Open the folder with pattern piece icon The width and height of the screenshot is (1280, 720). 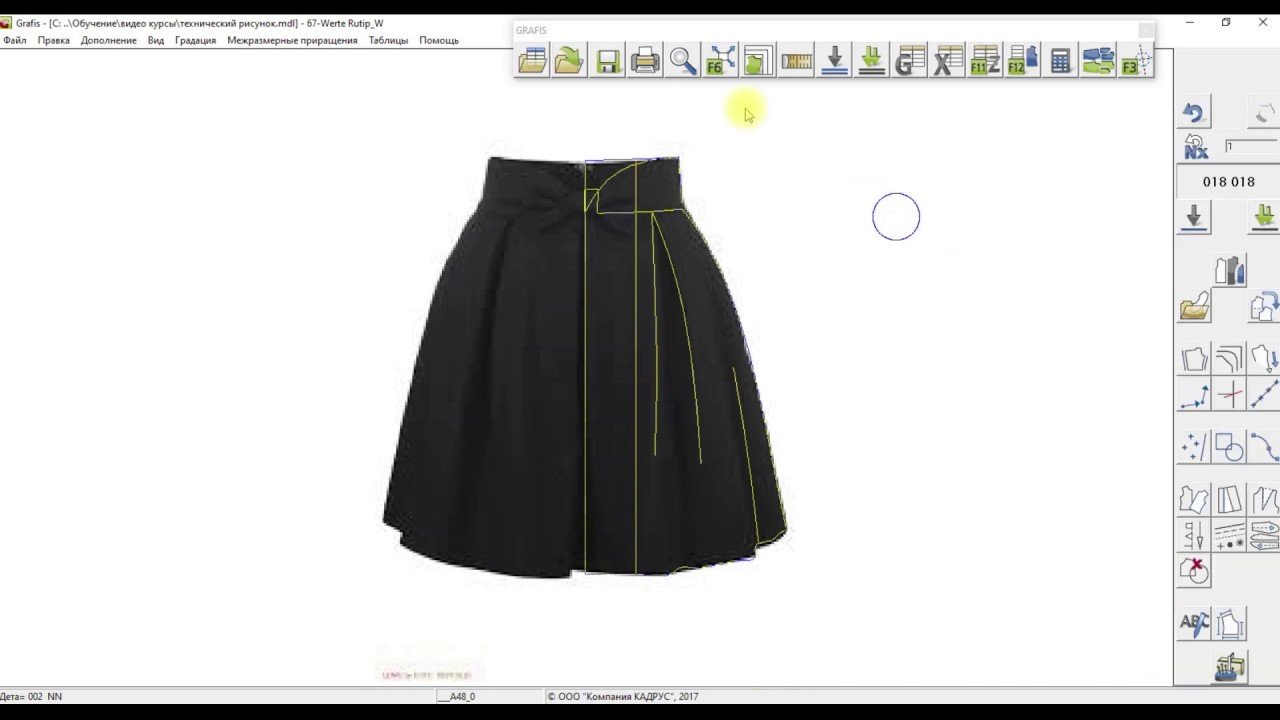(1194, 306)
